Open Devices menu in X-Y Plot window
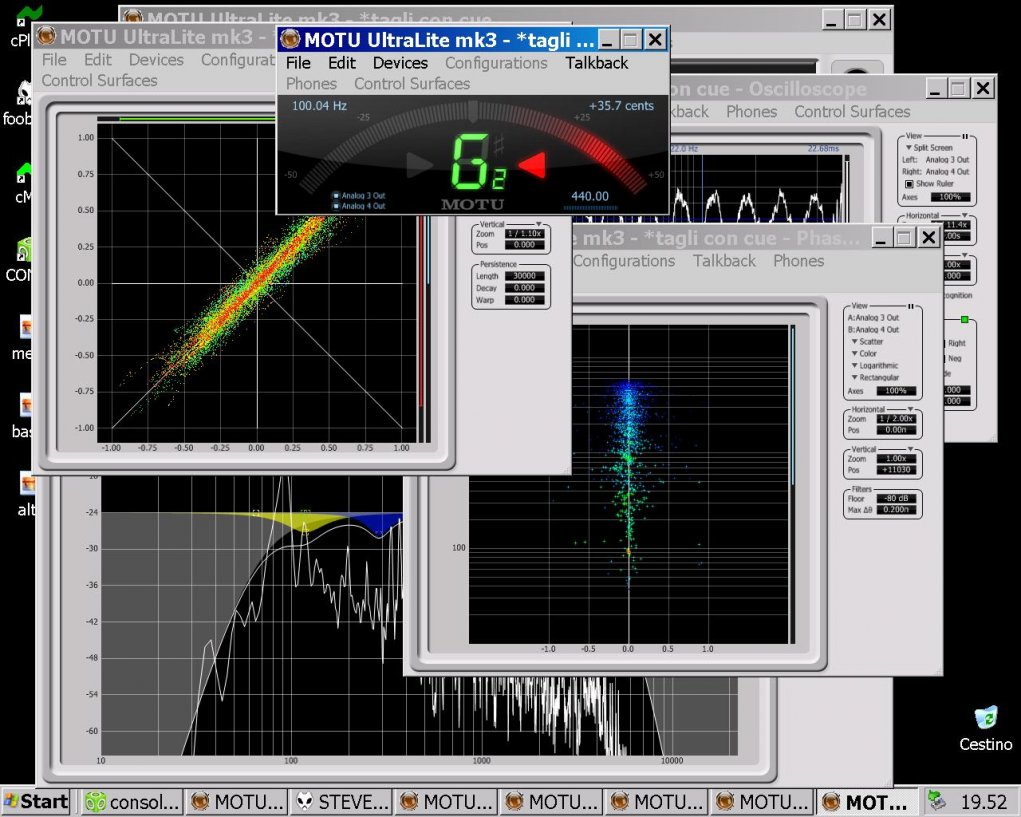 coord(156,60)
